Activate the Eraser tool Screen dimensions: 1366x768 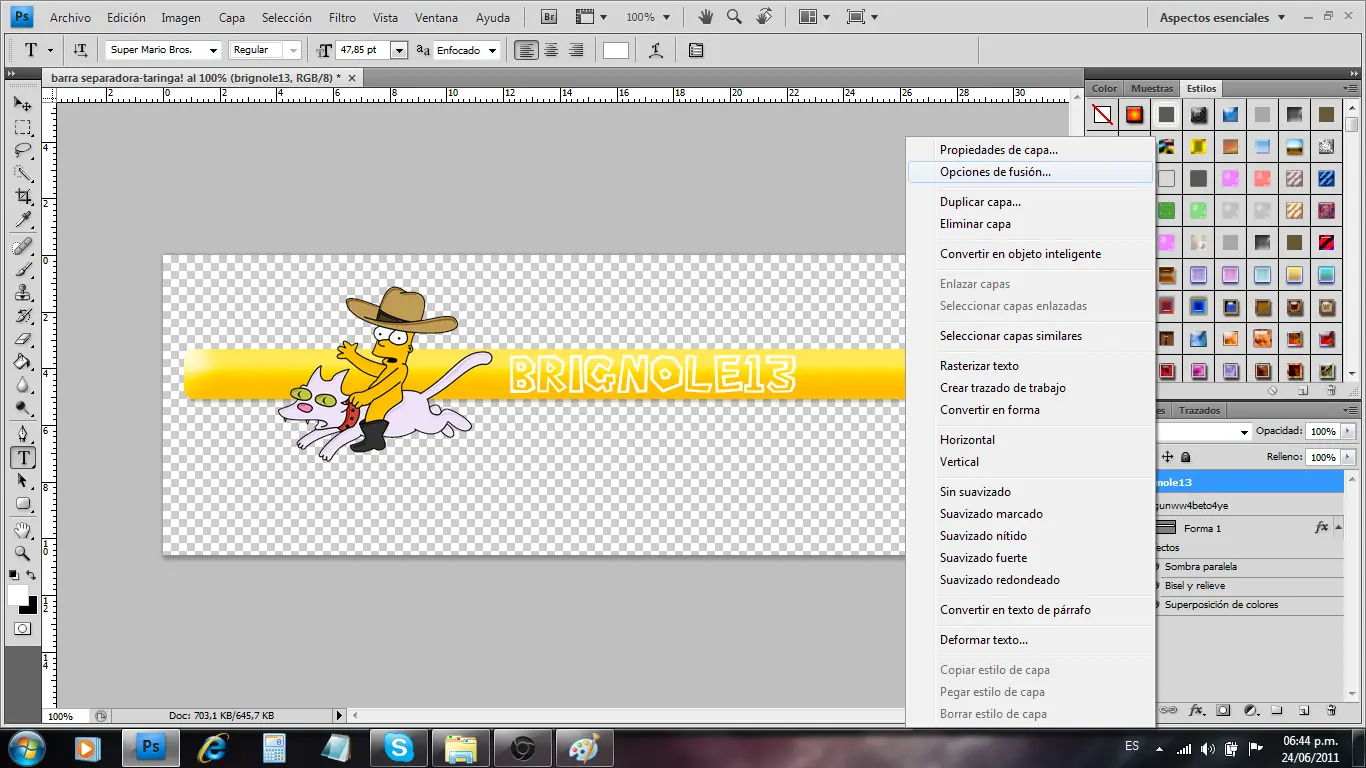point(22,338)
